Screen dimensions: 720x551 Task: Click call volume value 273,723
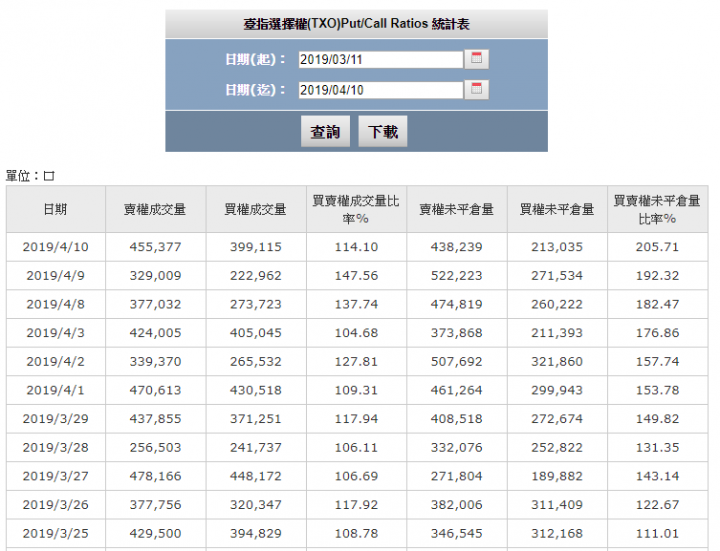[256, 304]
